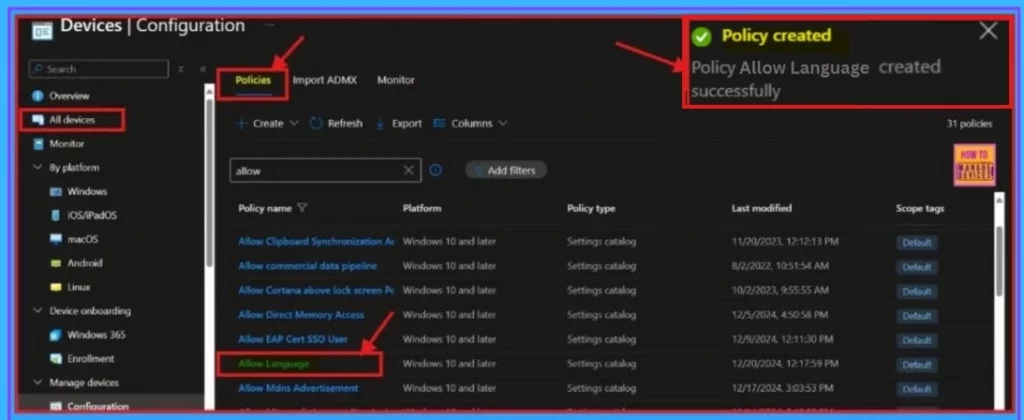
Task: Open Allow Clipboard Synchronization policy
Action: (x=316, y=242)
